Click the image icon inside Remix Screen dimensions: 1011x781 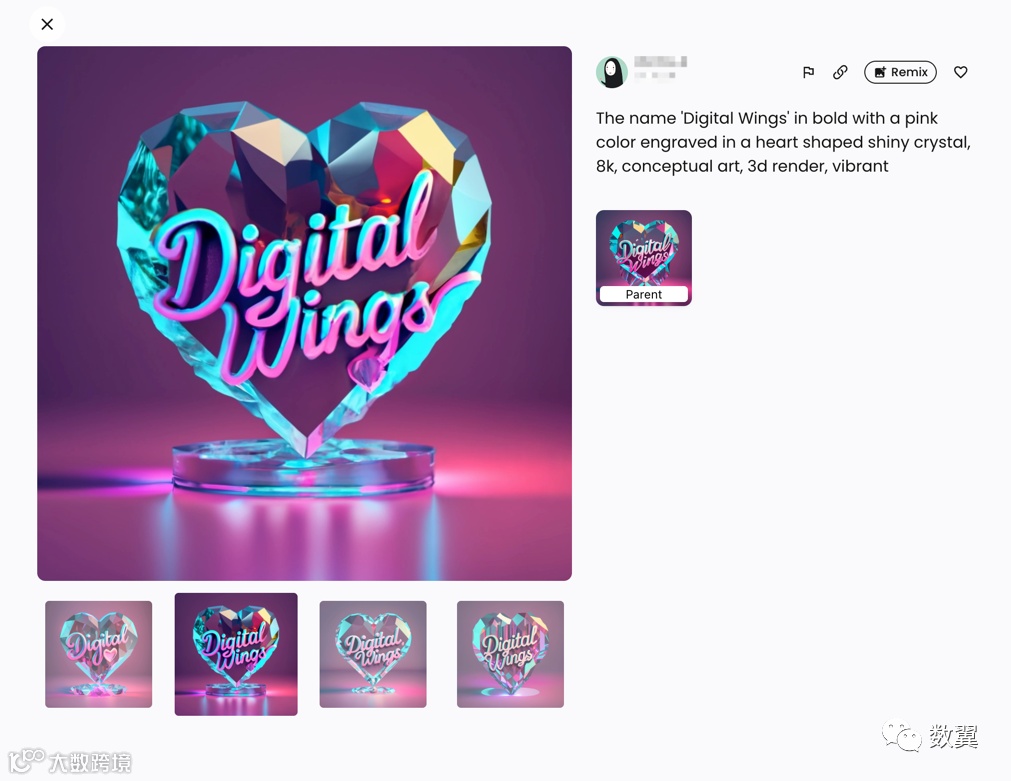pos(880,72)
